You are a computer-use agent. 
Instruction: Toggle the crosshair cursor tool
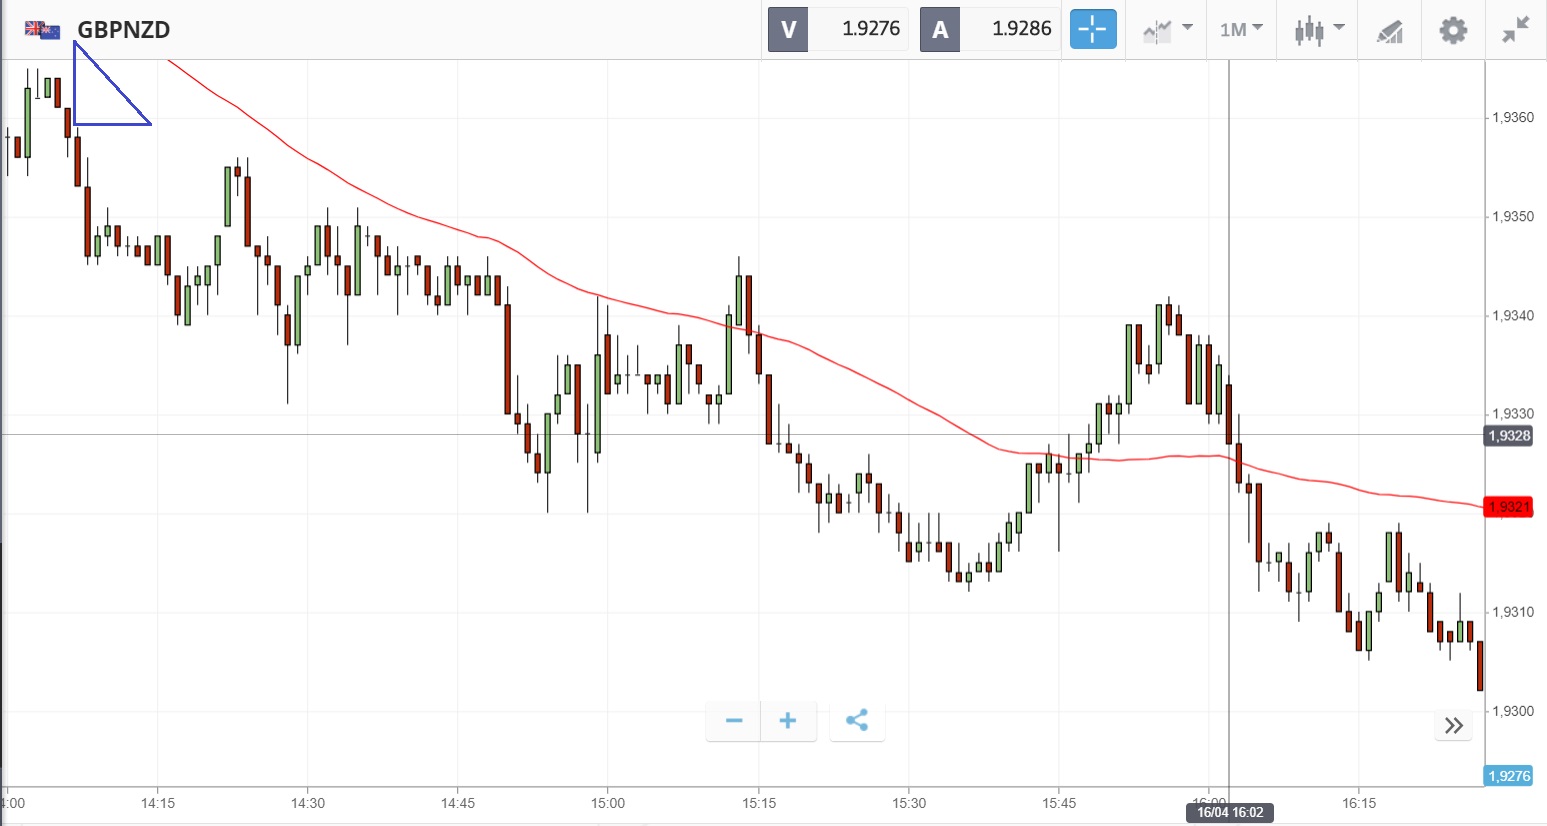pos(1092,29)
